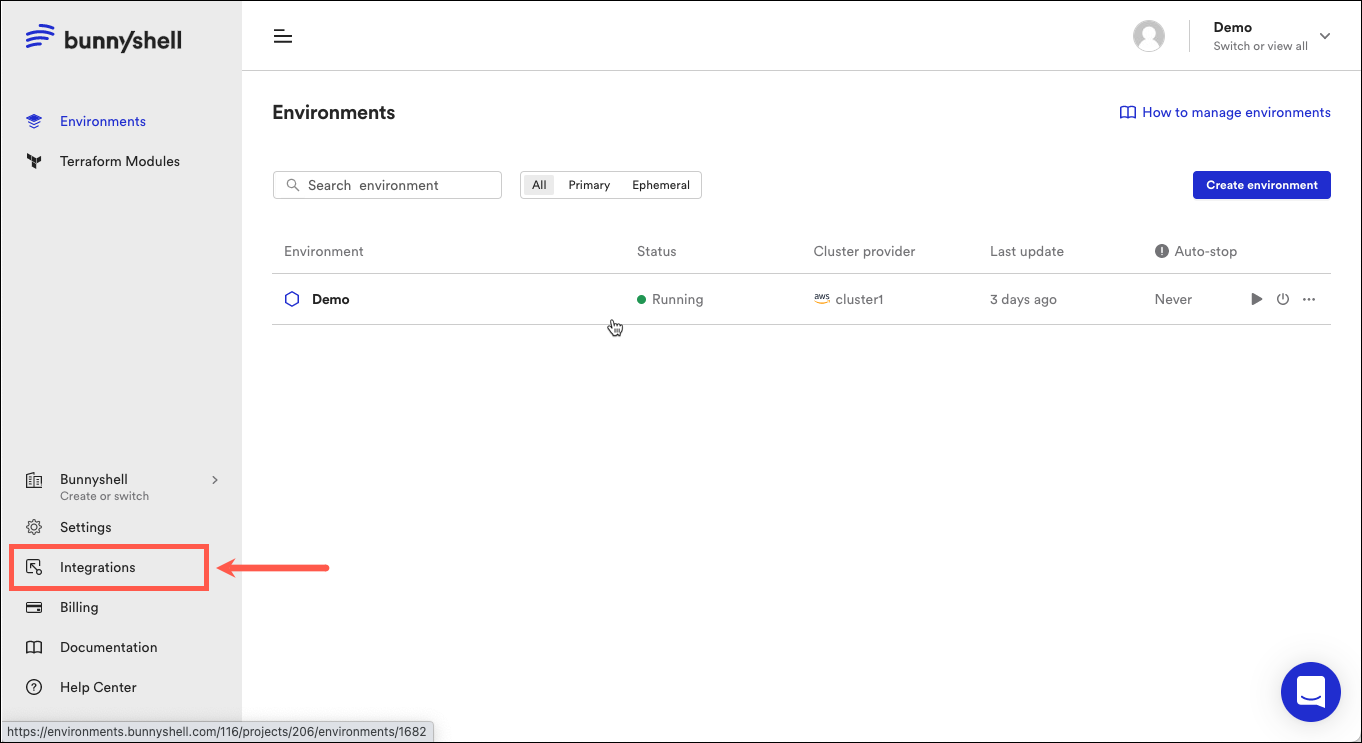Open Documentation in the sidebar
1362x743 pixels.
tap(109, 647)
